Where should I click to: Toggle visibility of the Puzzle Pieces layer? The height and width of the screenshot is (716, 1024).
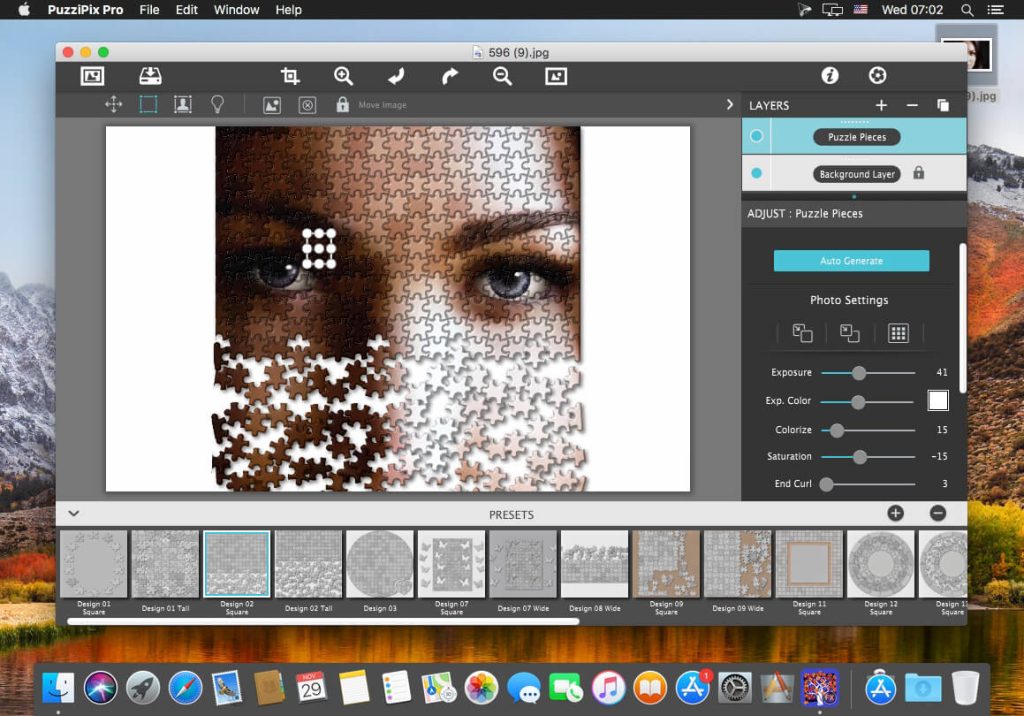click(x=757, y=136)
